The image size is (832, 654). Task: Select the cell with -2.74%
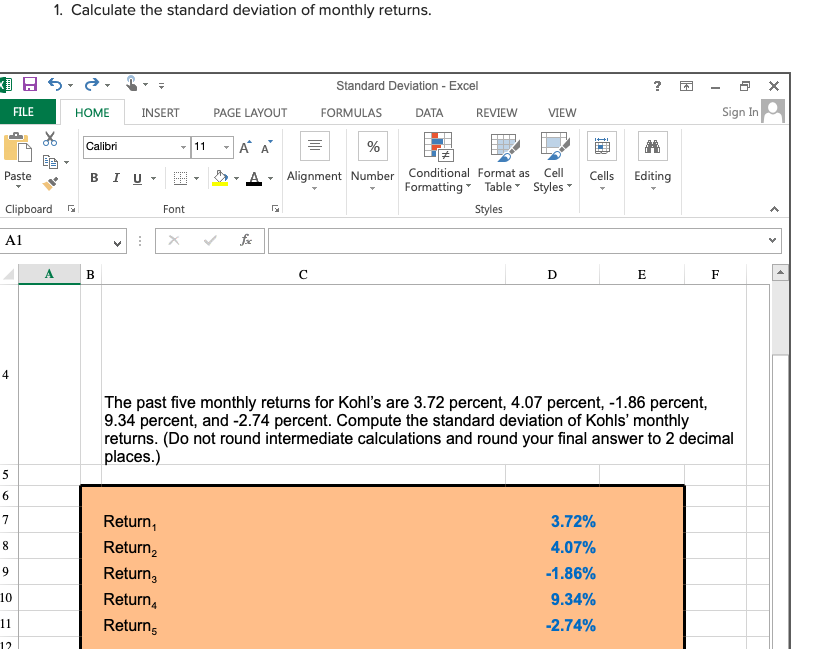[x=552, y=625]
